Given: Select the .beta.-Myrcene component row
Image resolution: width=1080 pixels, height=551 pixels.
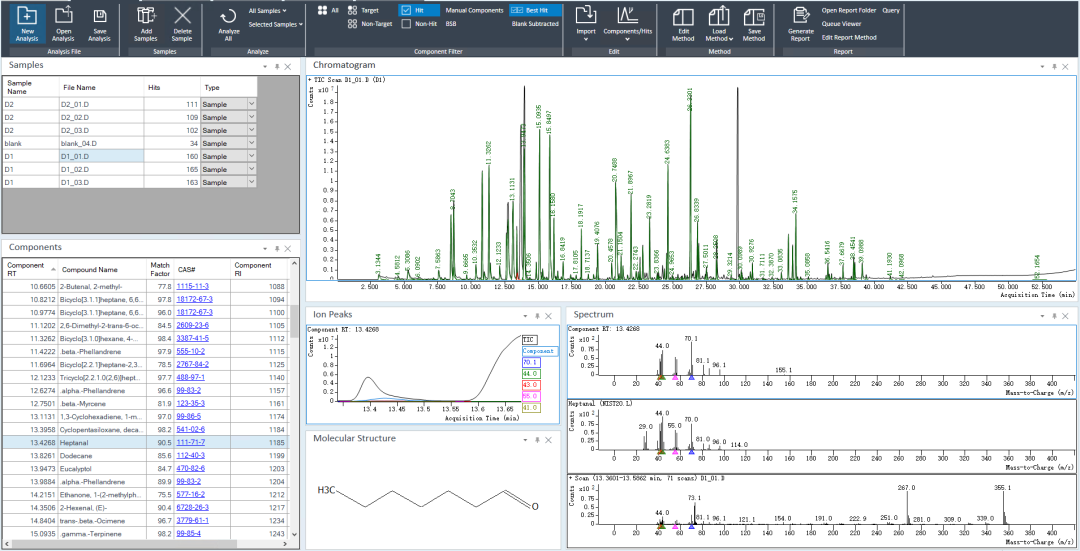Looking at the screenshot, I should [x=145, y=404].
